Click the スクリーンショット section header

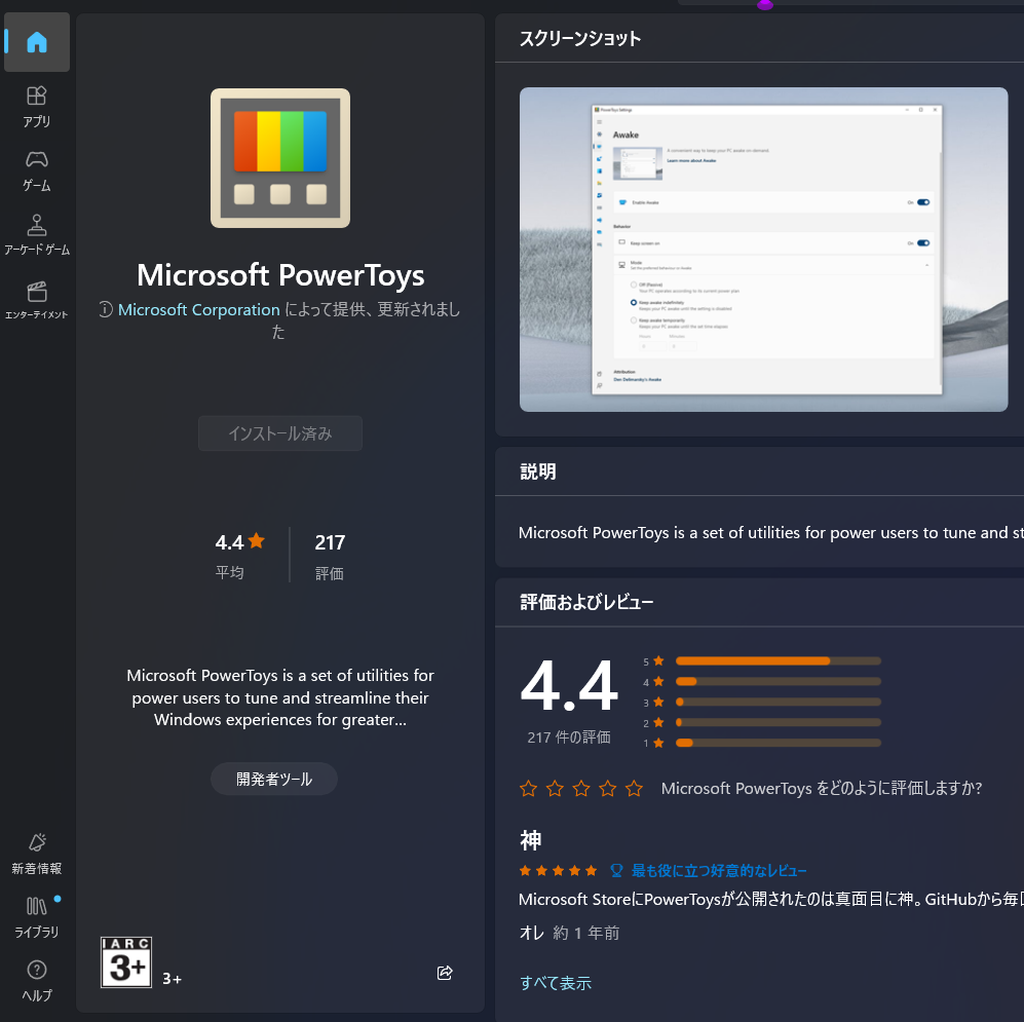click(x=580, y=39)
